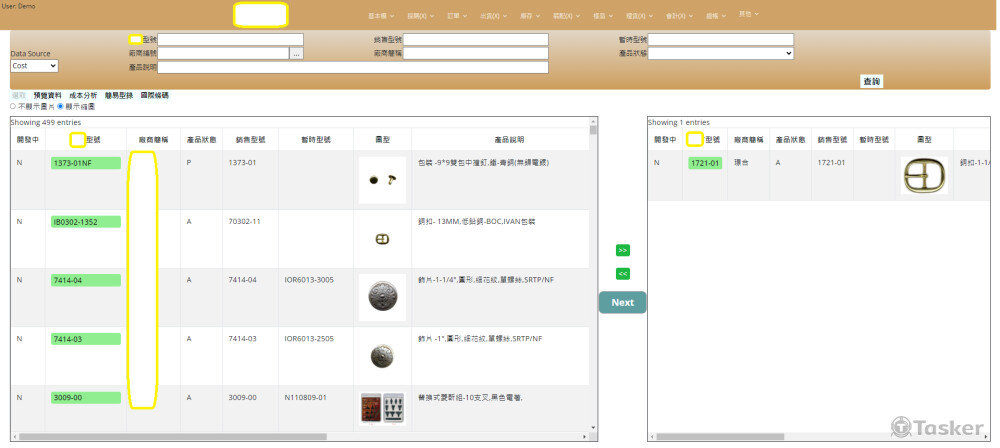Open the 會計(X) menu
1000x448 pixels.
point(679,16)
